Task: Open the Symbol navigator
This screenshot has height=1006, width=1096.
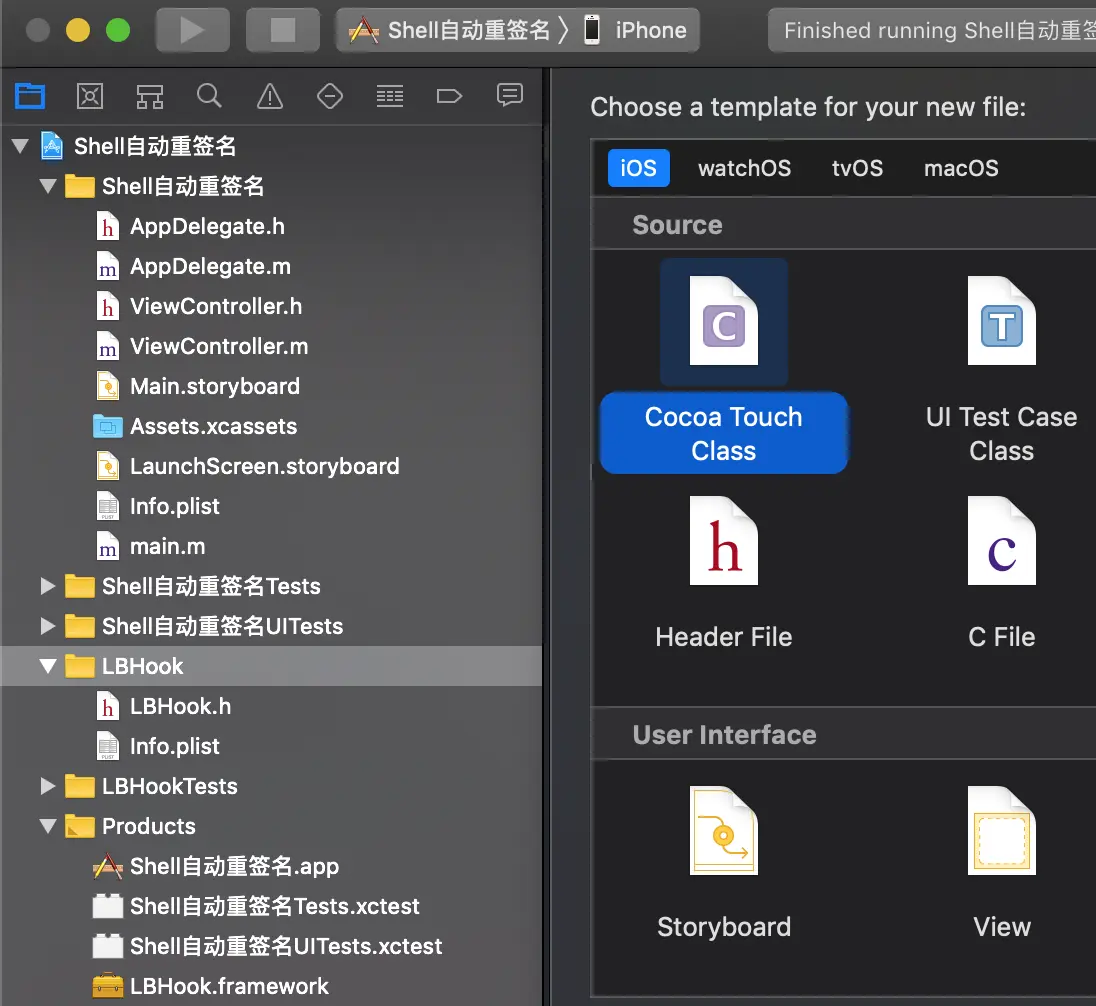Action: [150, 96]
